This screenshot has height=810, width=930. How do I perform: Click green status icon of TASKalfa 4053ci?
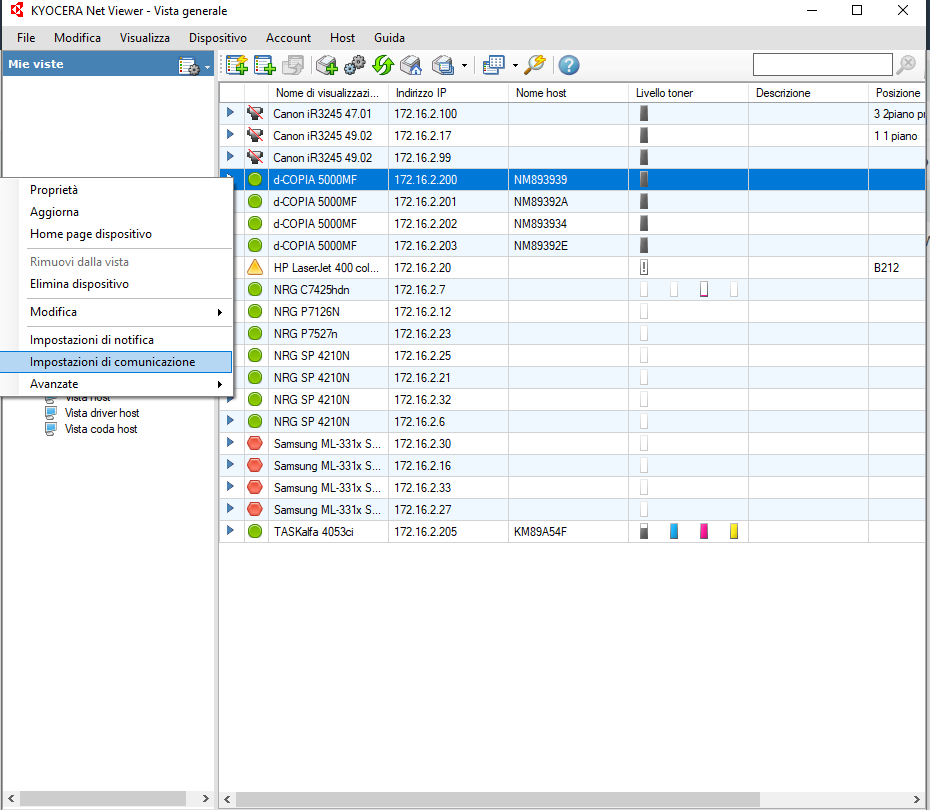(x=255, y=531)
